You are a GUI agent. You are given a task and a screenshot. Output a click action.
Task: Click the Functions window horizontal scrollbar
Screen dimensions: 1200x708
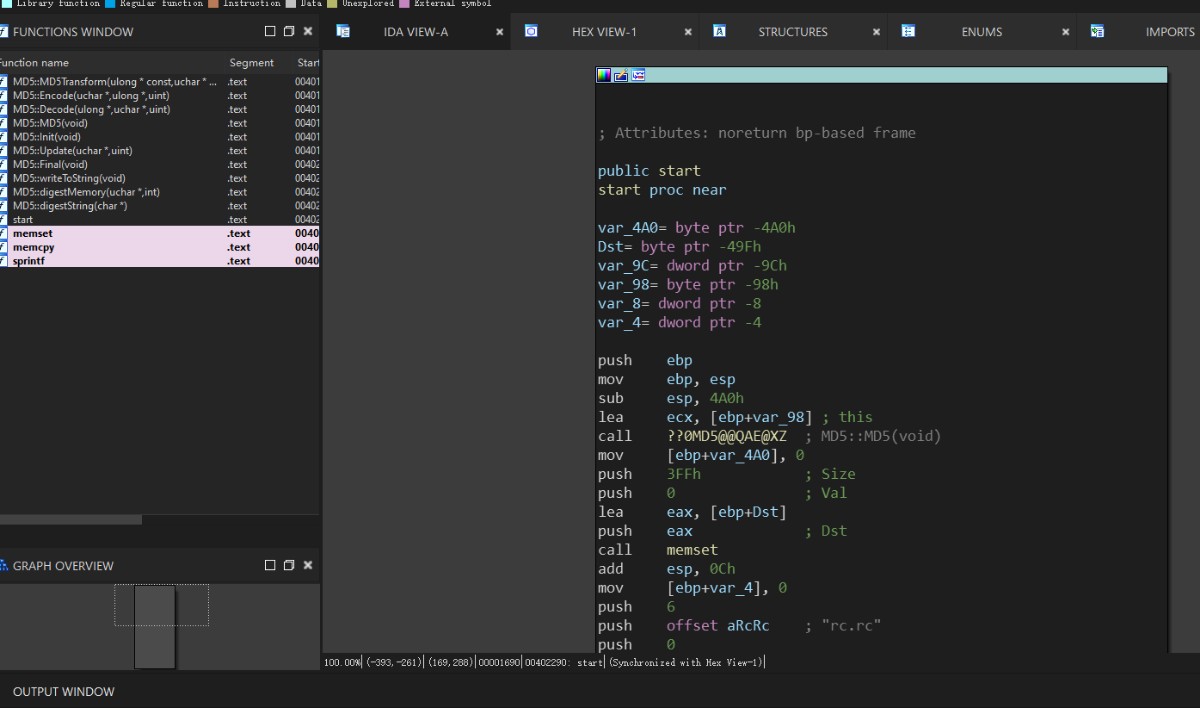point(70,520)
